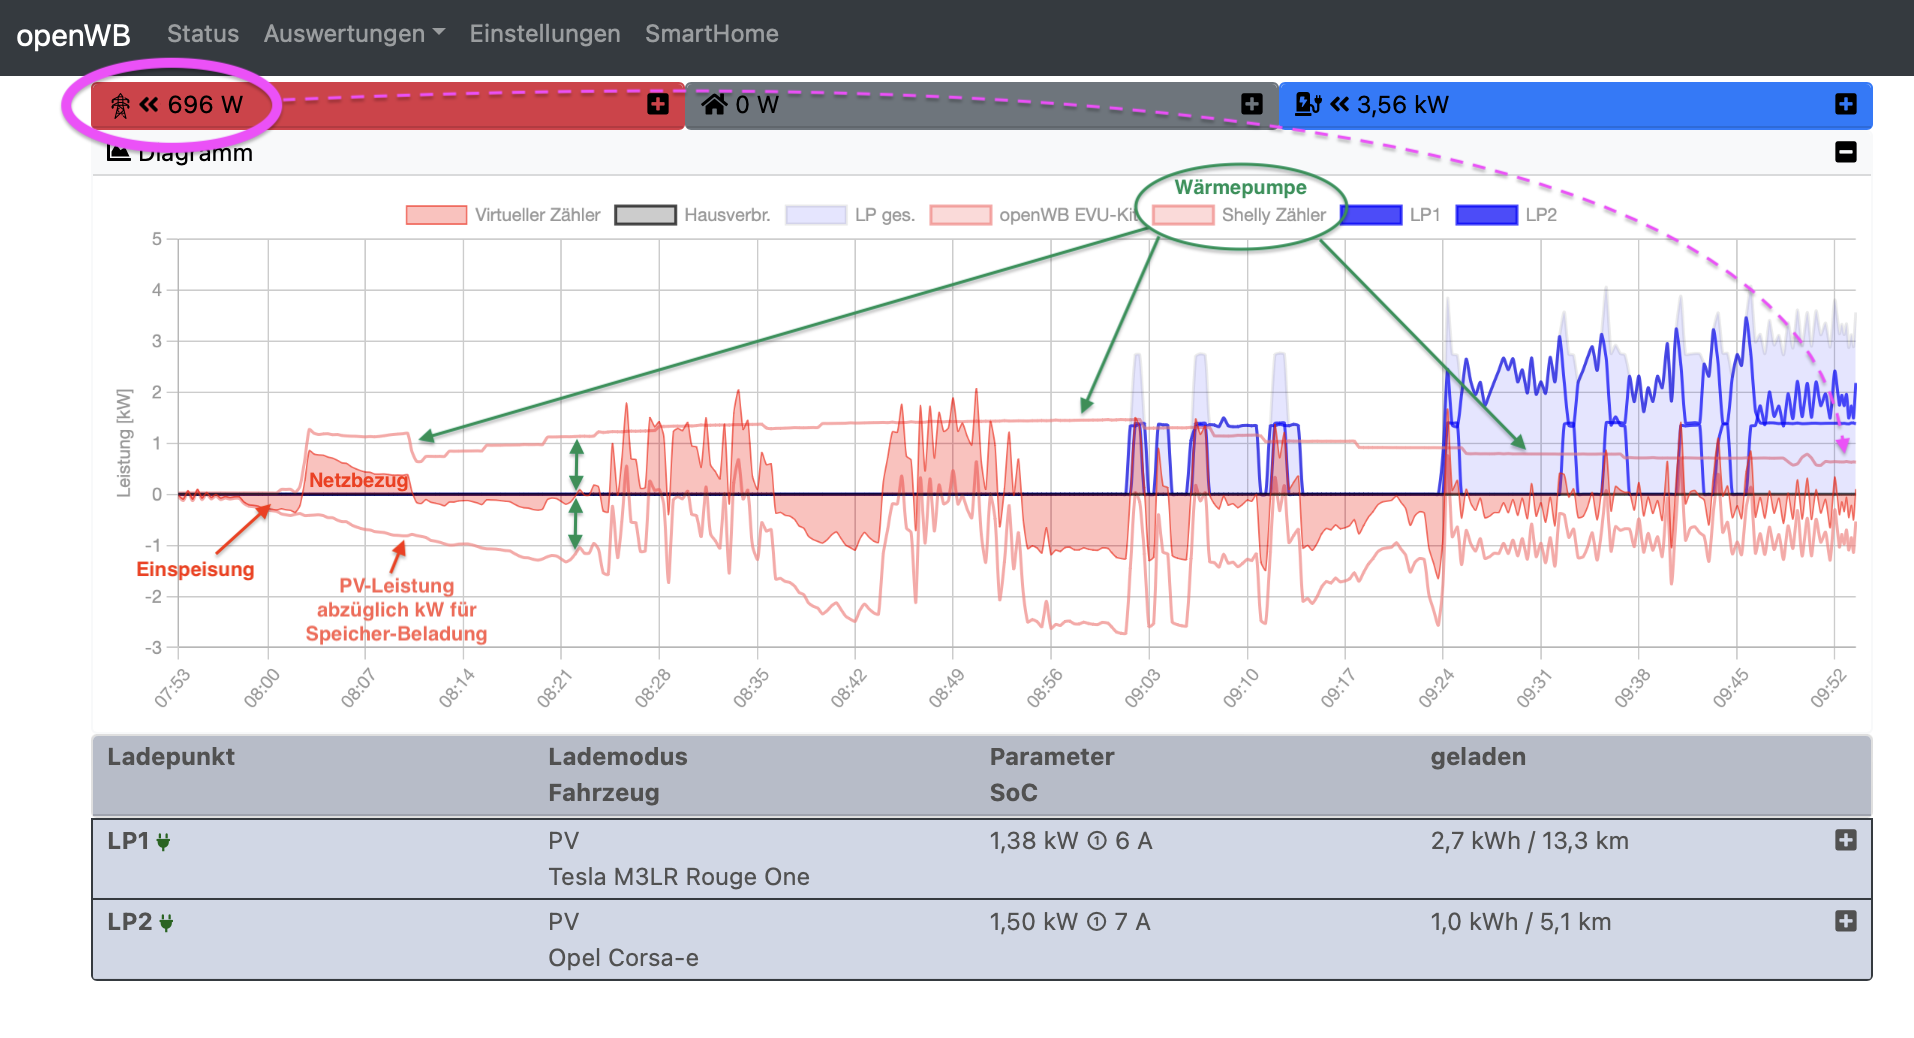Open the Auswertungen dropdown menu
Viewport: 1914px width, 1038px height.
[x=354, y=34]
